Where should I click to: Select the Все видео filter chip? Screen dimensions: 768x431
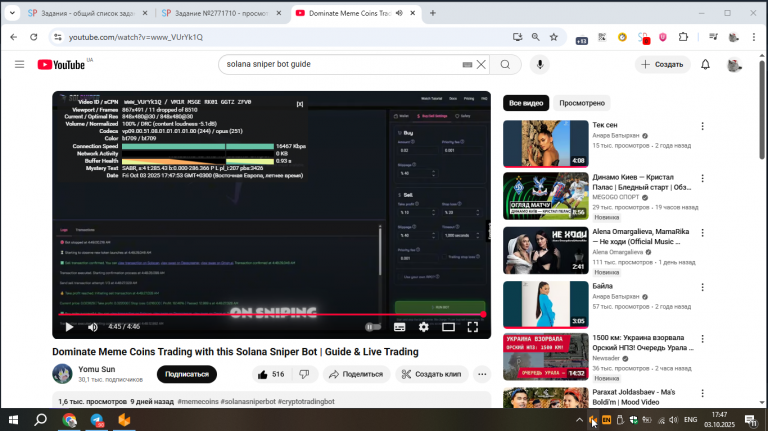526,103
